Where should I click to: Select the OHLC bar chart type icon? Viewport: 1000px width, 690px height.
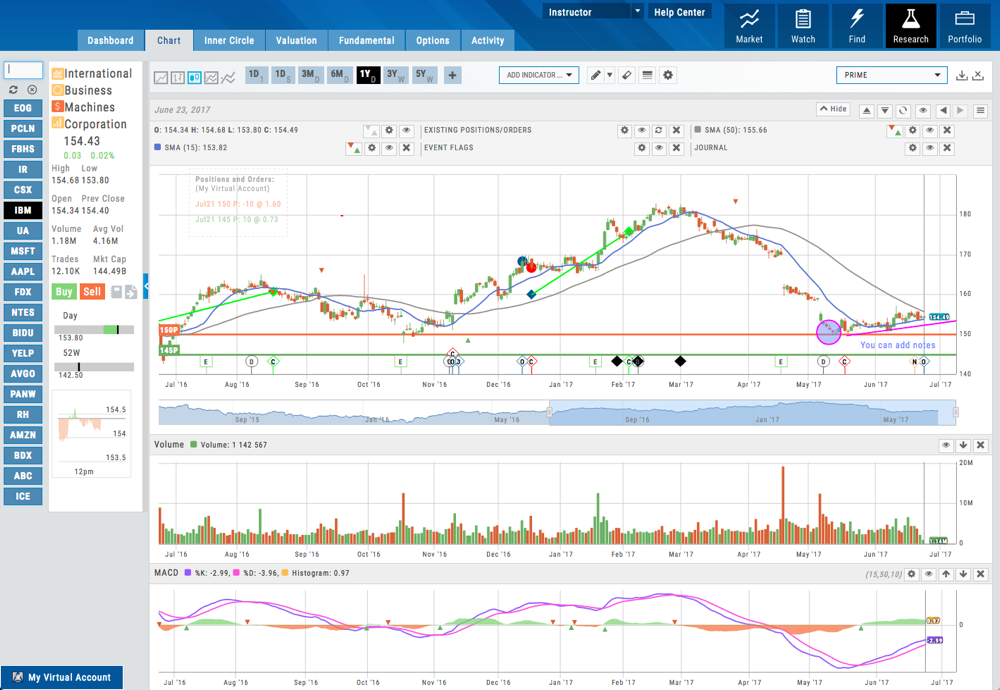tap(178, 78)
